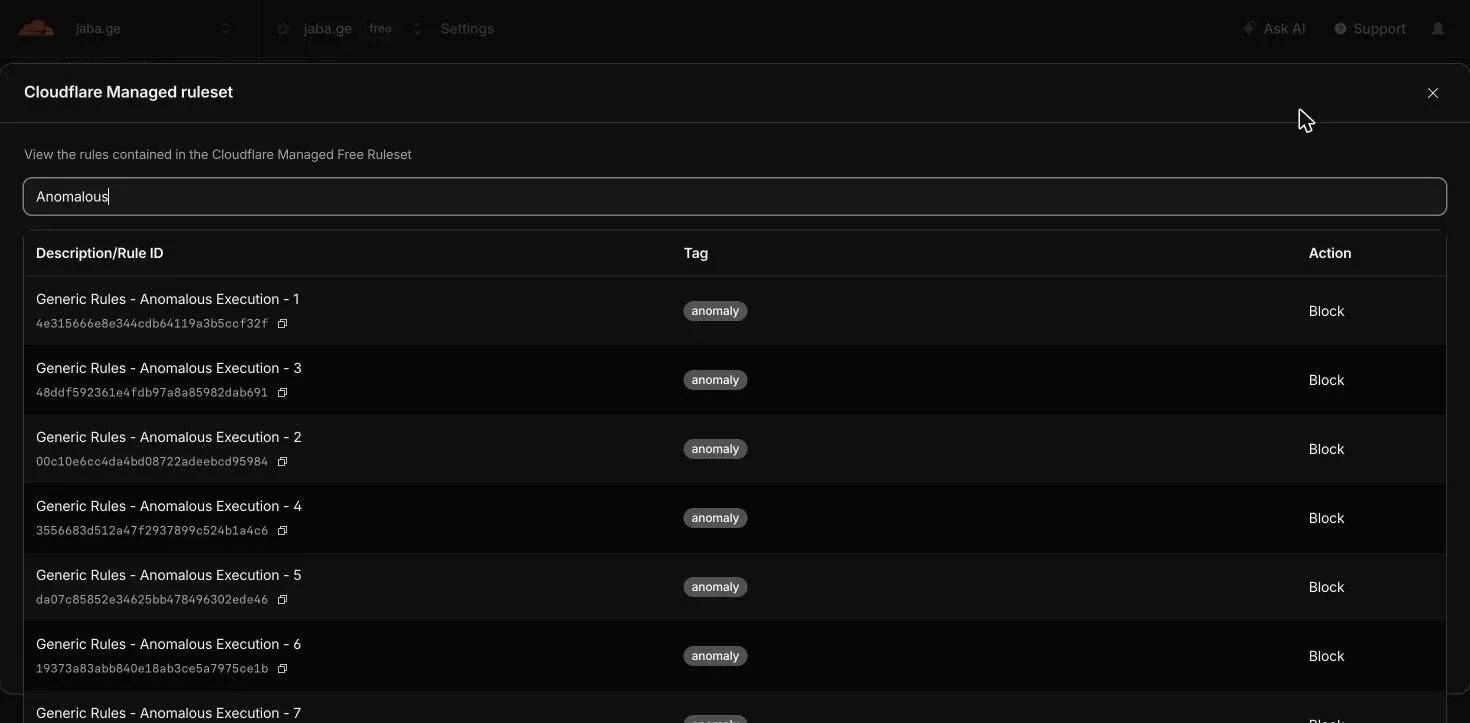Click Block action for Anomalous Execution - 4

coord(1326,518)
